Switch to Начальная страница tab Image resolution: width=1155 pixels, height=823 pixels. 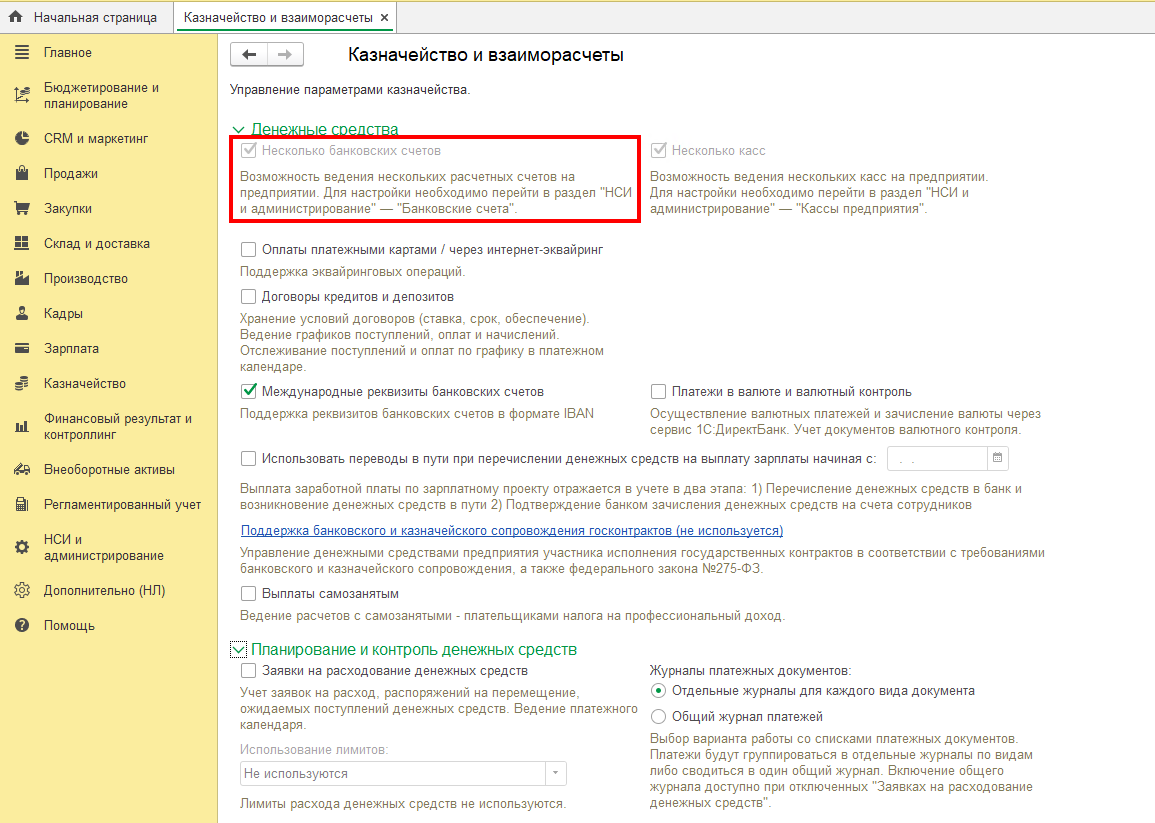[x=86, y=17]
